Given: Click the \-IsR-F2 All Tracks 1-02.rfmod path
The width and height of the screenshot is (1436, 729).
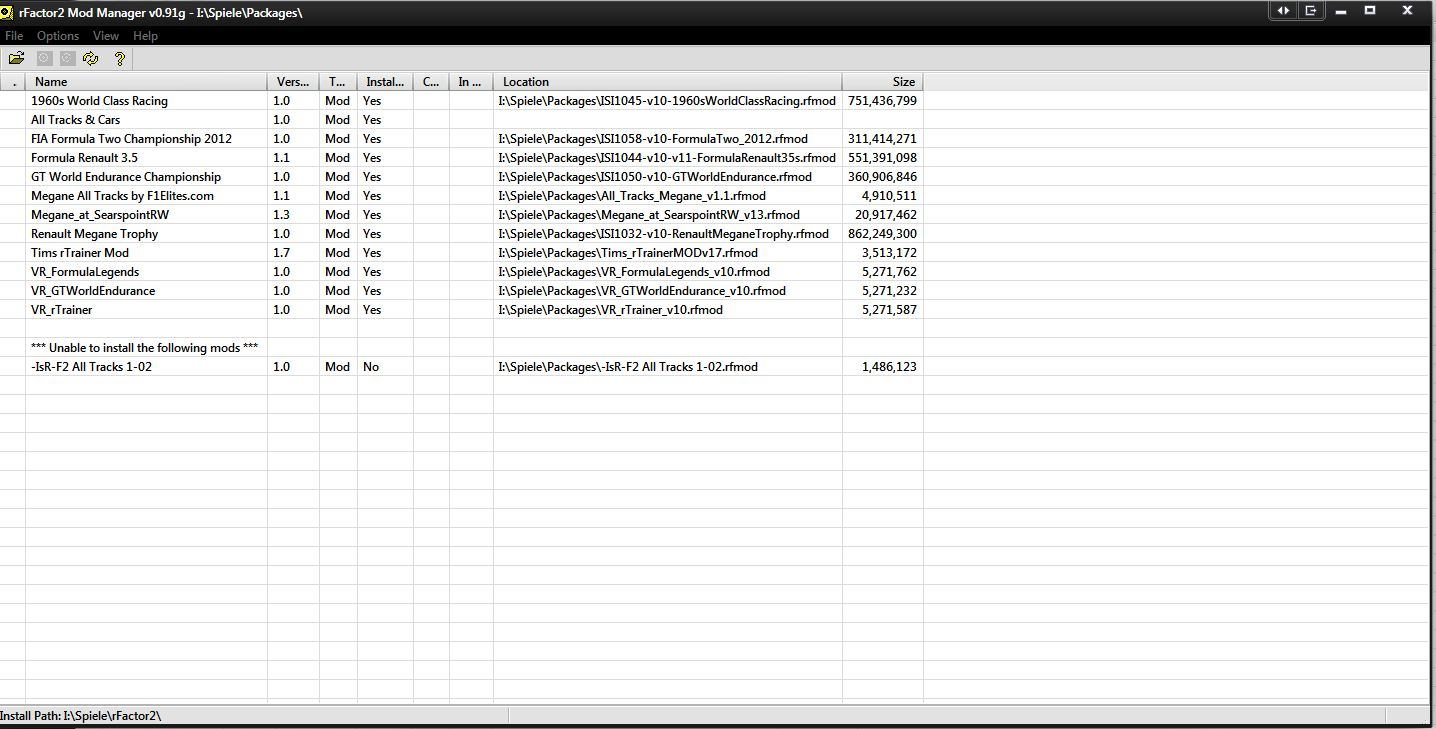Looking at the screenshot, I should 628,367.
